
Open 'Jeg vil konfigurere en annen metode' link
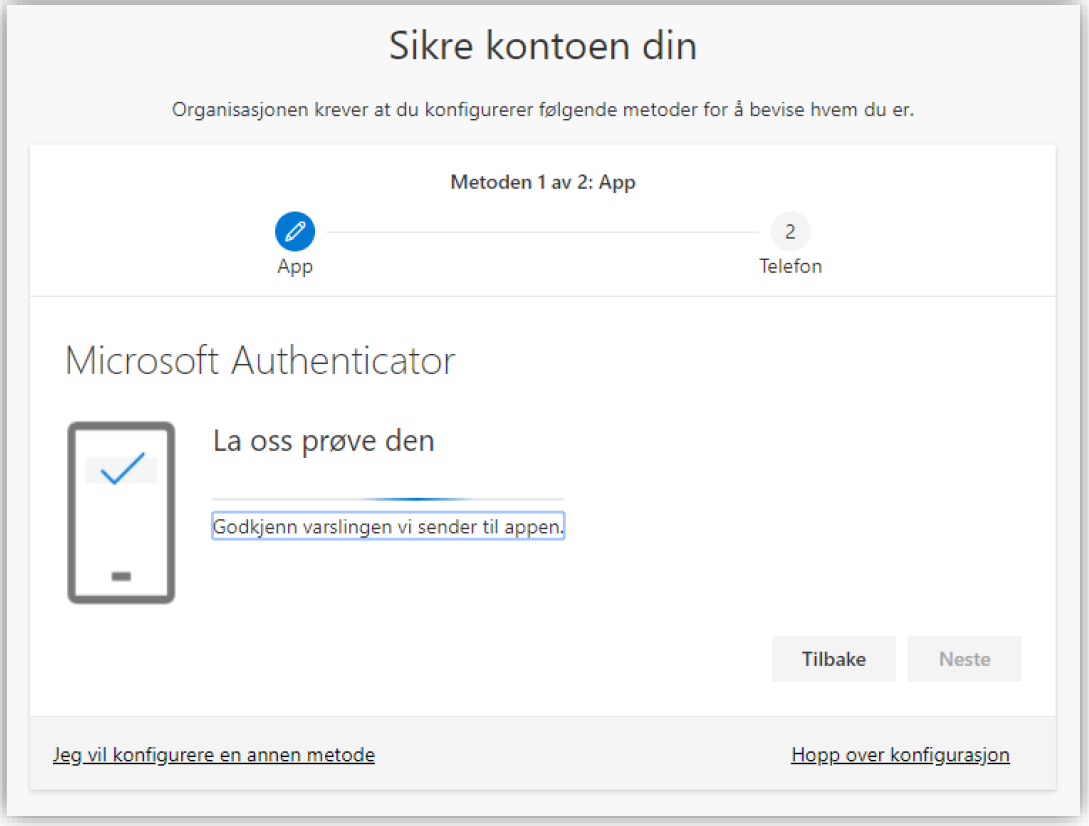point(214,754)
